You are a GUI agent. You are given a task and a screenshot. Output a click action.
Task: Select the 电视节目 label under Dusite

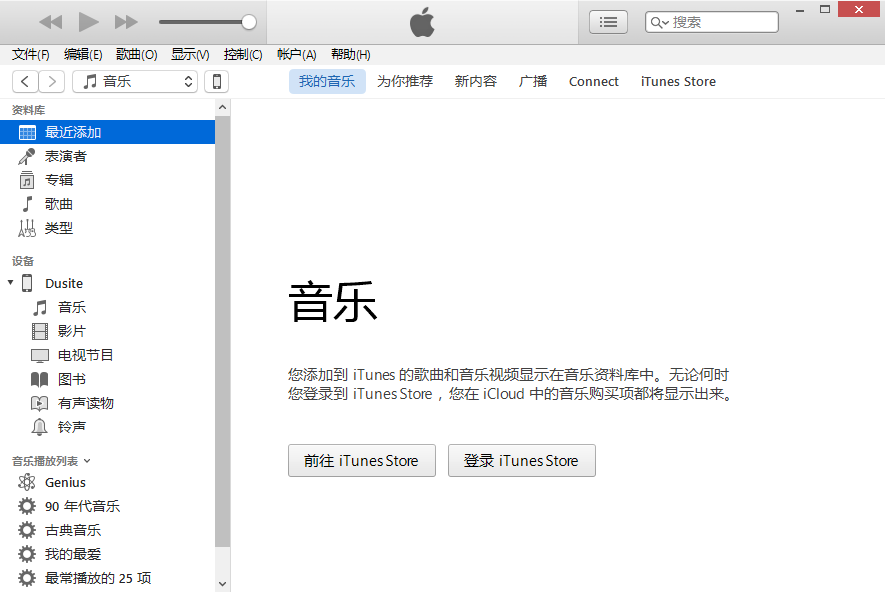[86, 356]
